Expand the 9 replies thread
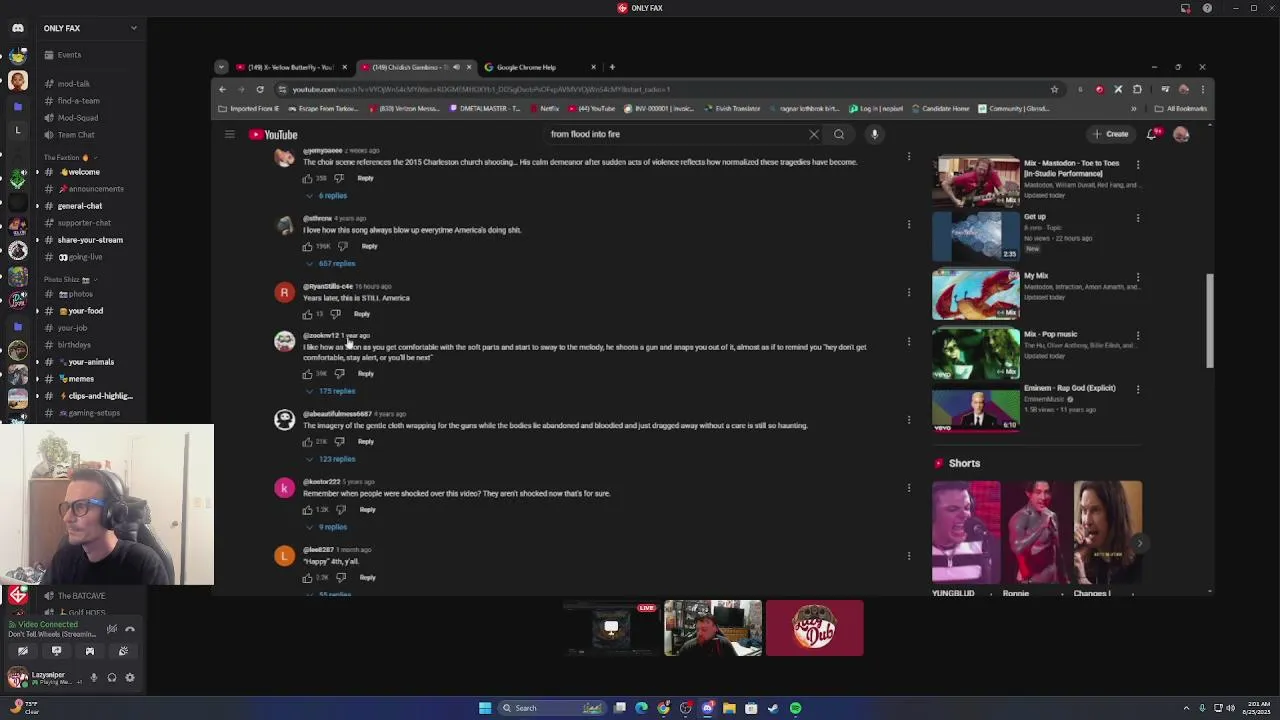This screenshot has height=720, width=1280. pos(326,527)
